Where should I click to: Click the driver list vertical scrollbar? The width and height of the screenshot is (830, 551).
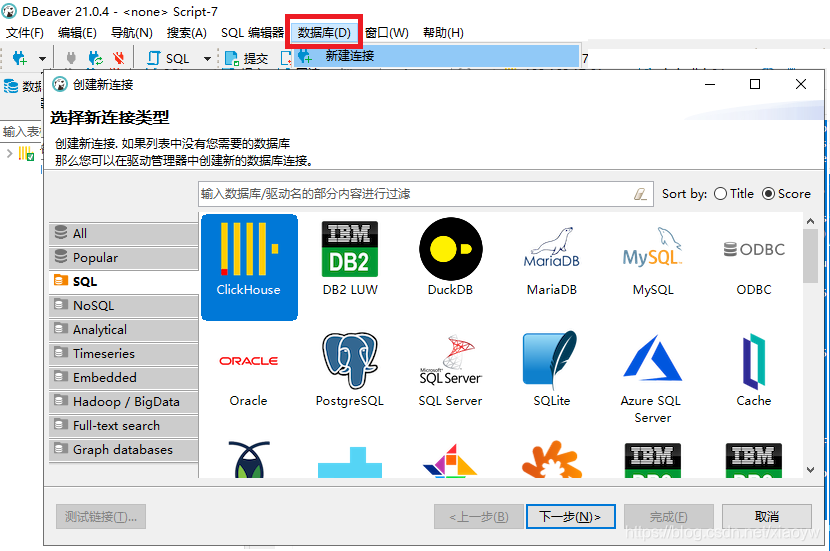810,256
